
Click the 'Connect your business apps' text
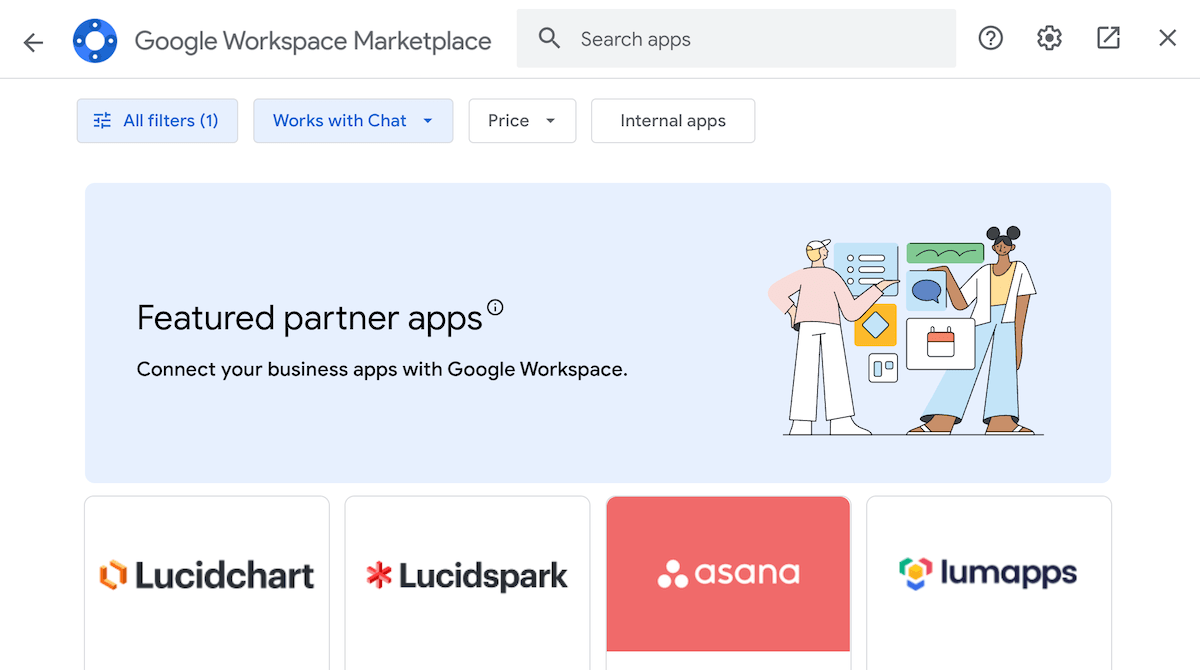(382, 369)
